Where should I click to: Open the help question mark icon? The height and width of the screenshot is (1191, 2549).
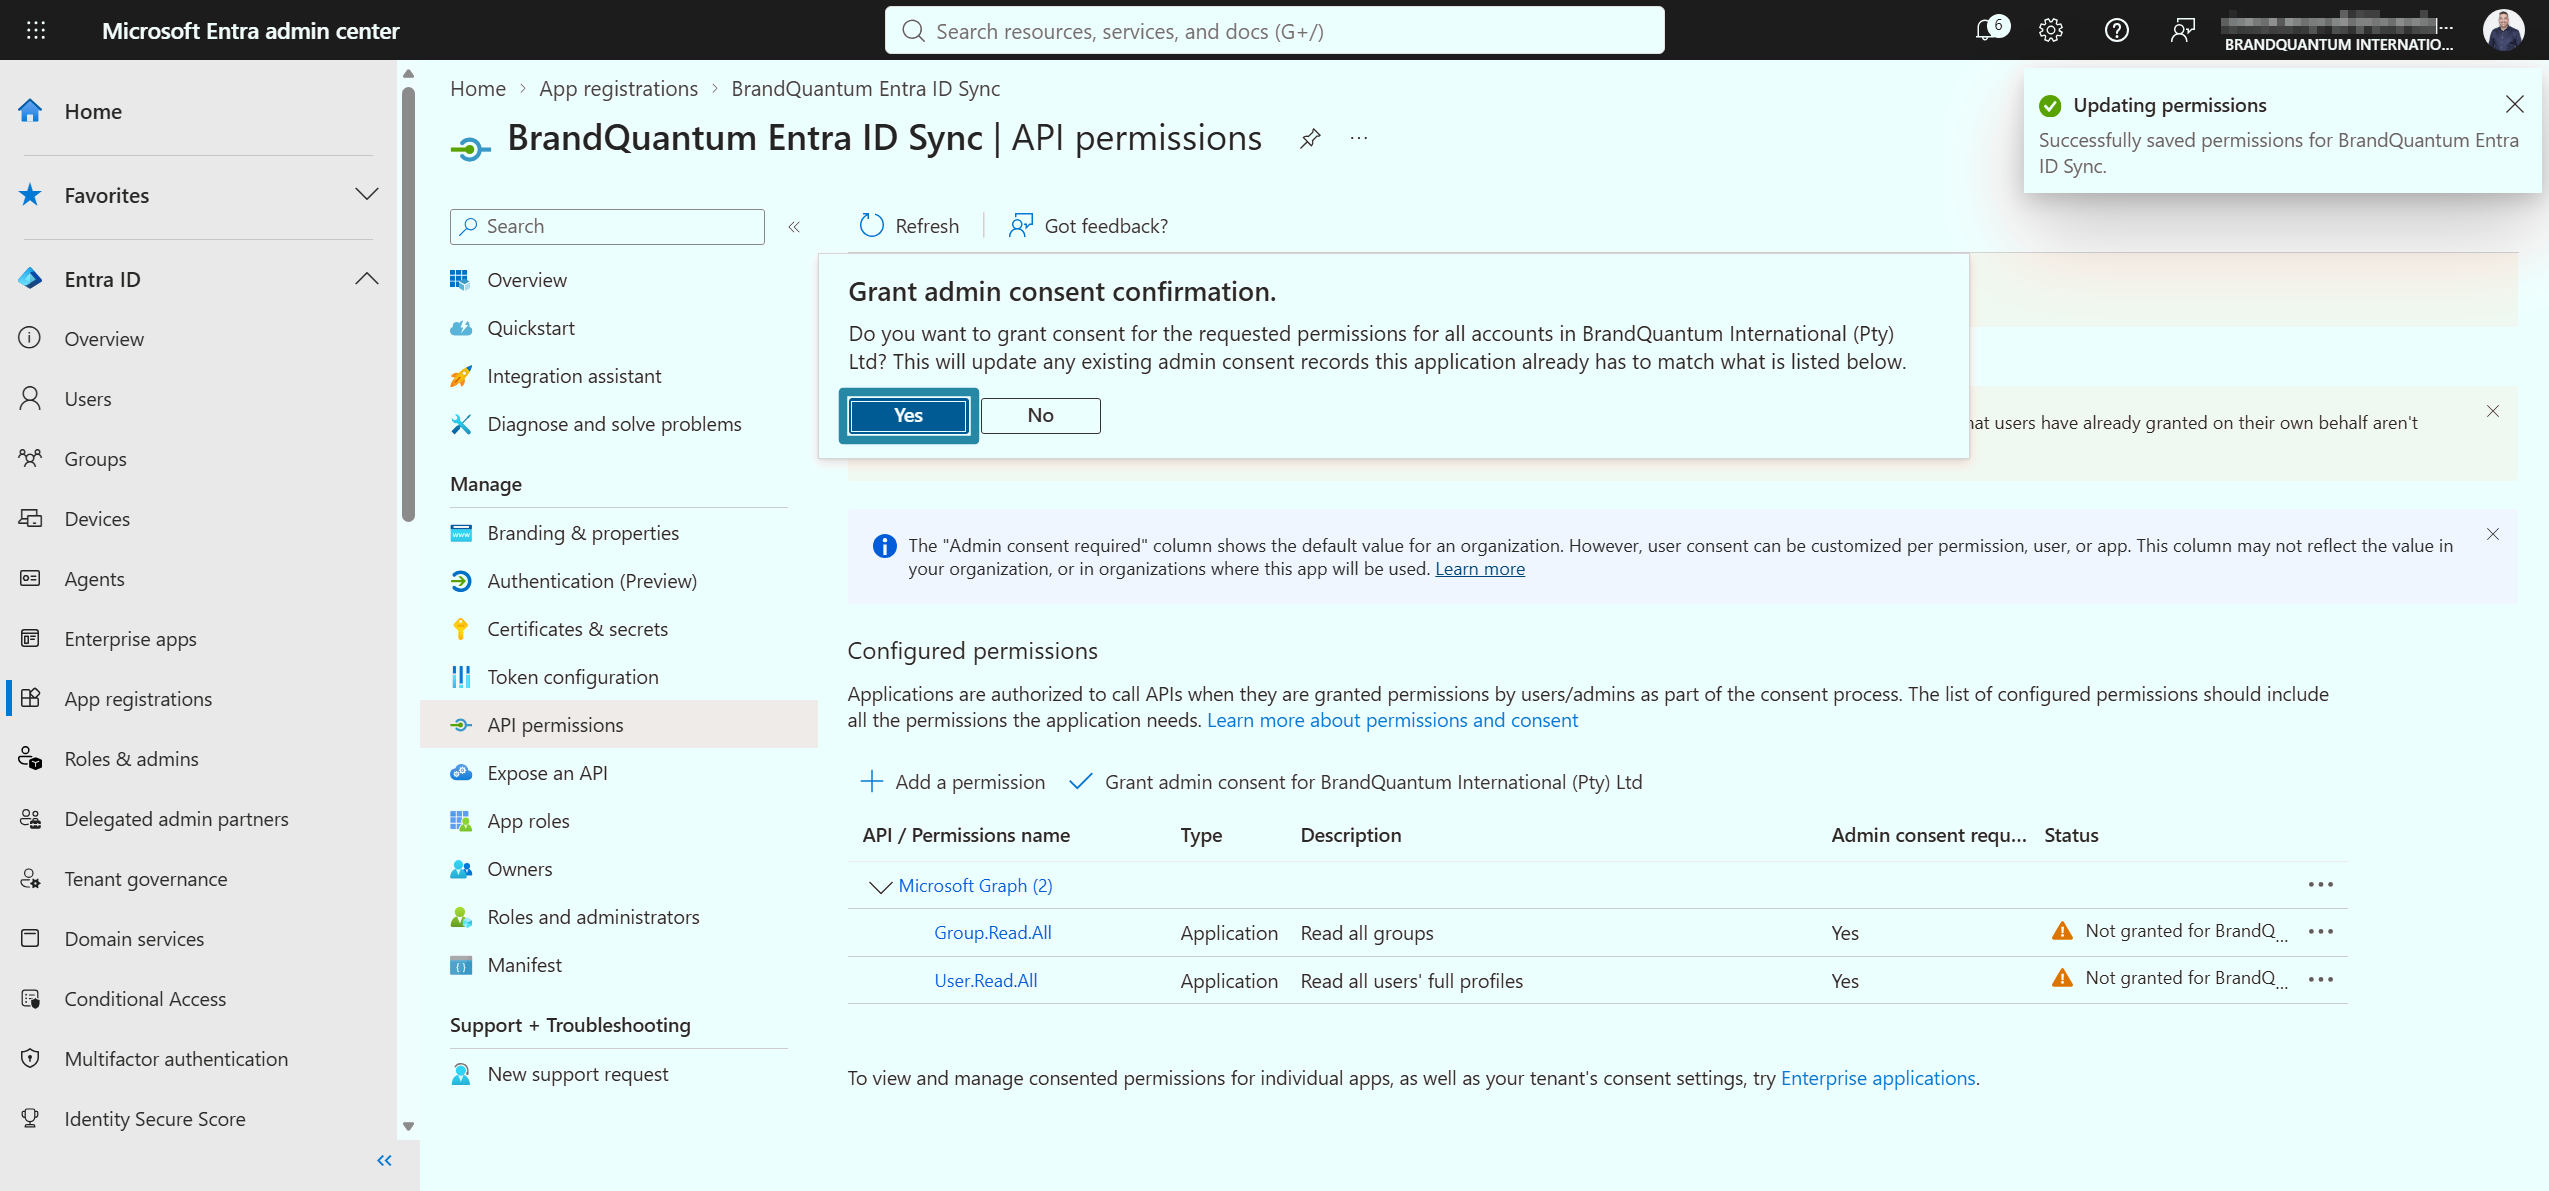coord(2116,30)
